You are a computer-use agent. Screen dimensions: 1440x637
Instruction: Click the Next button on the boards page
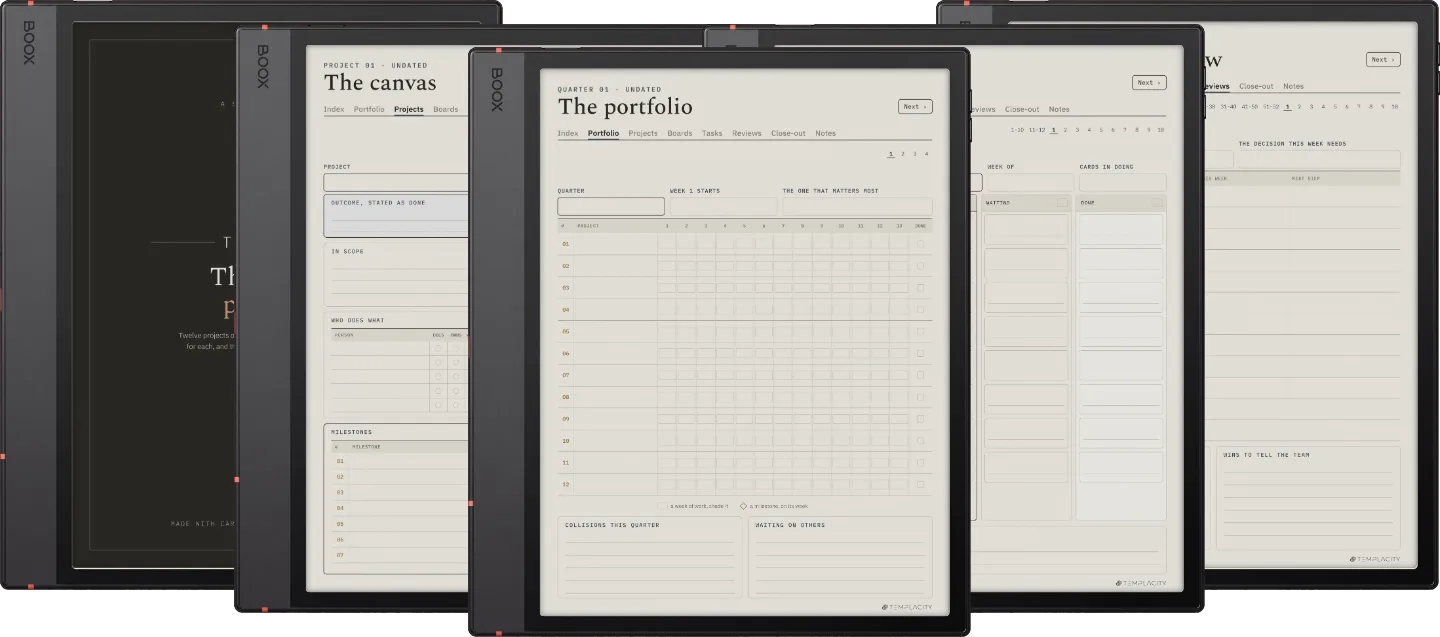(x=1149, y=83)
